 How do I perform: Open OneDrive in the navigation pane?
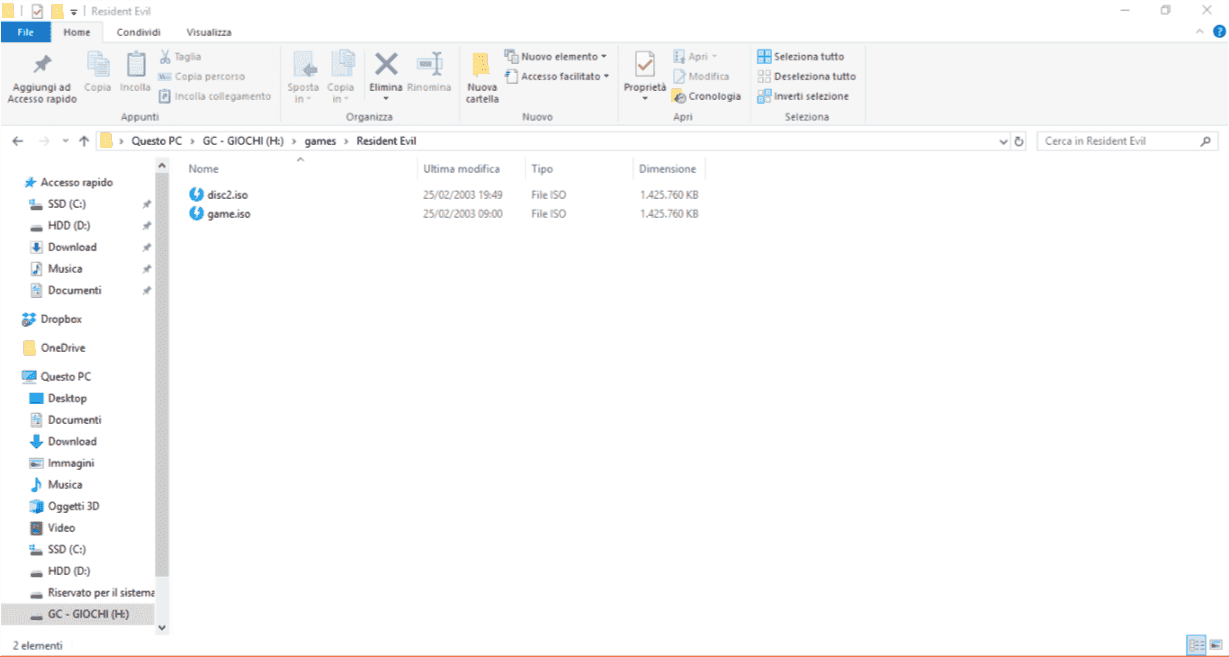(x=62, y=348)
